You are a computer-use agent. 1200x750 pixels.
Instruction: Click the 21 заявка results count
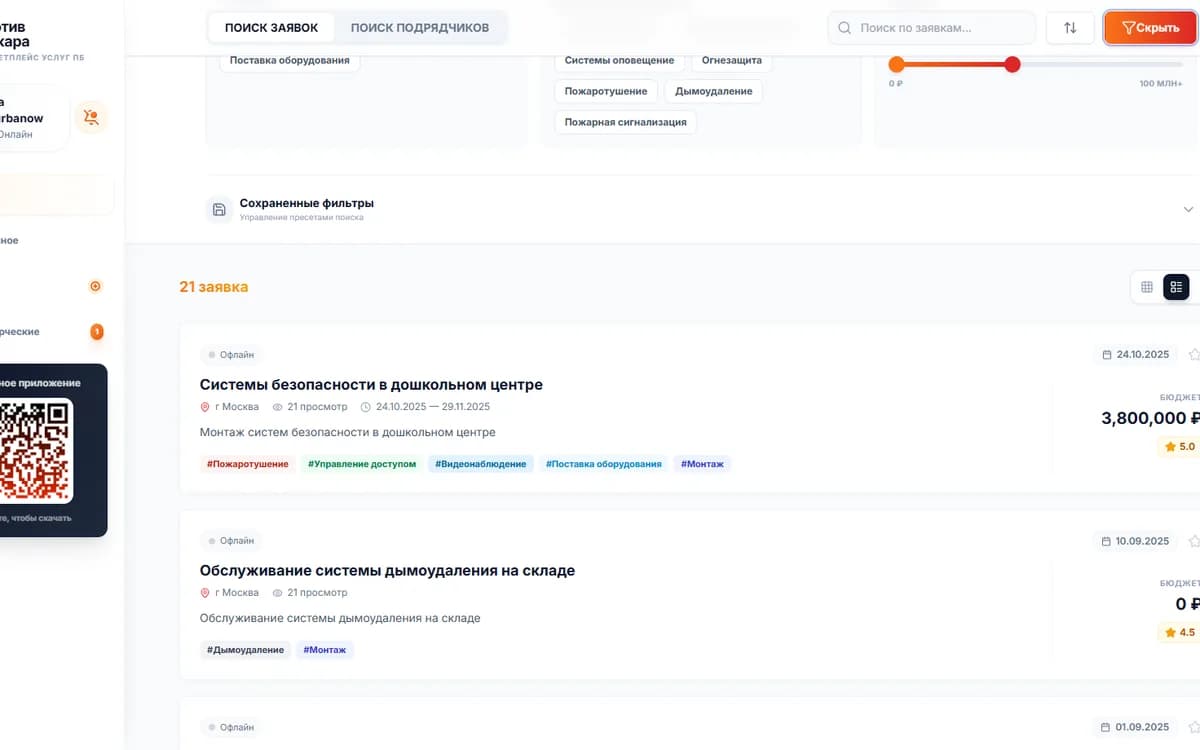(x=214, y=287)
